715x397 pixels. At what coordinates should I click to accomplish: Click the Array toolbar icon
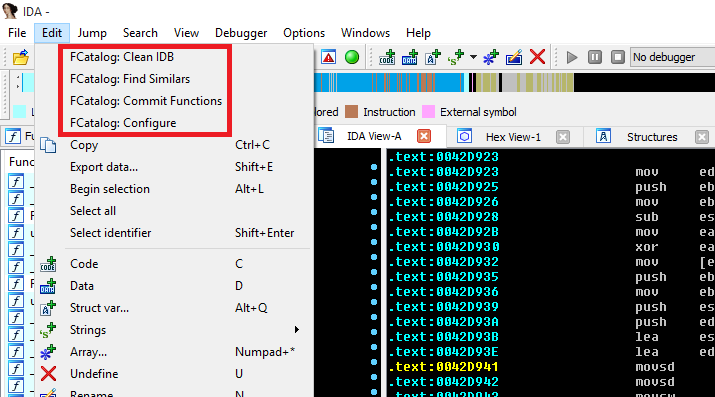491,57
